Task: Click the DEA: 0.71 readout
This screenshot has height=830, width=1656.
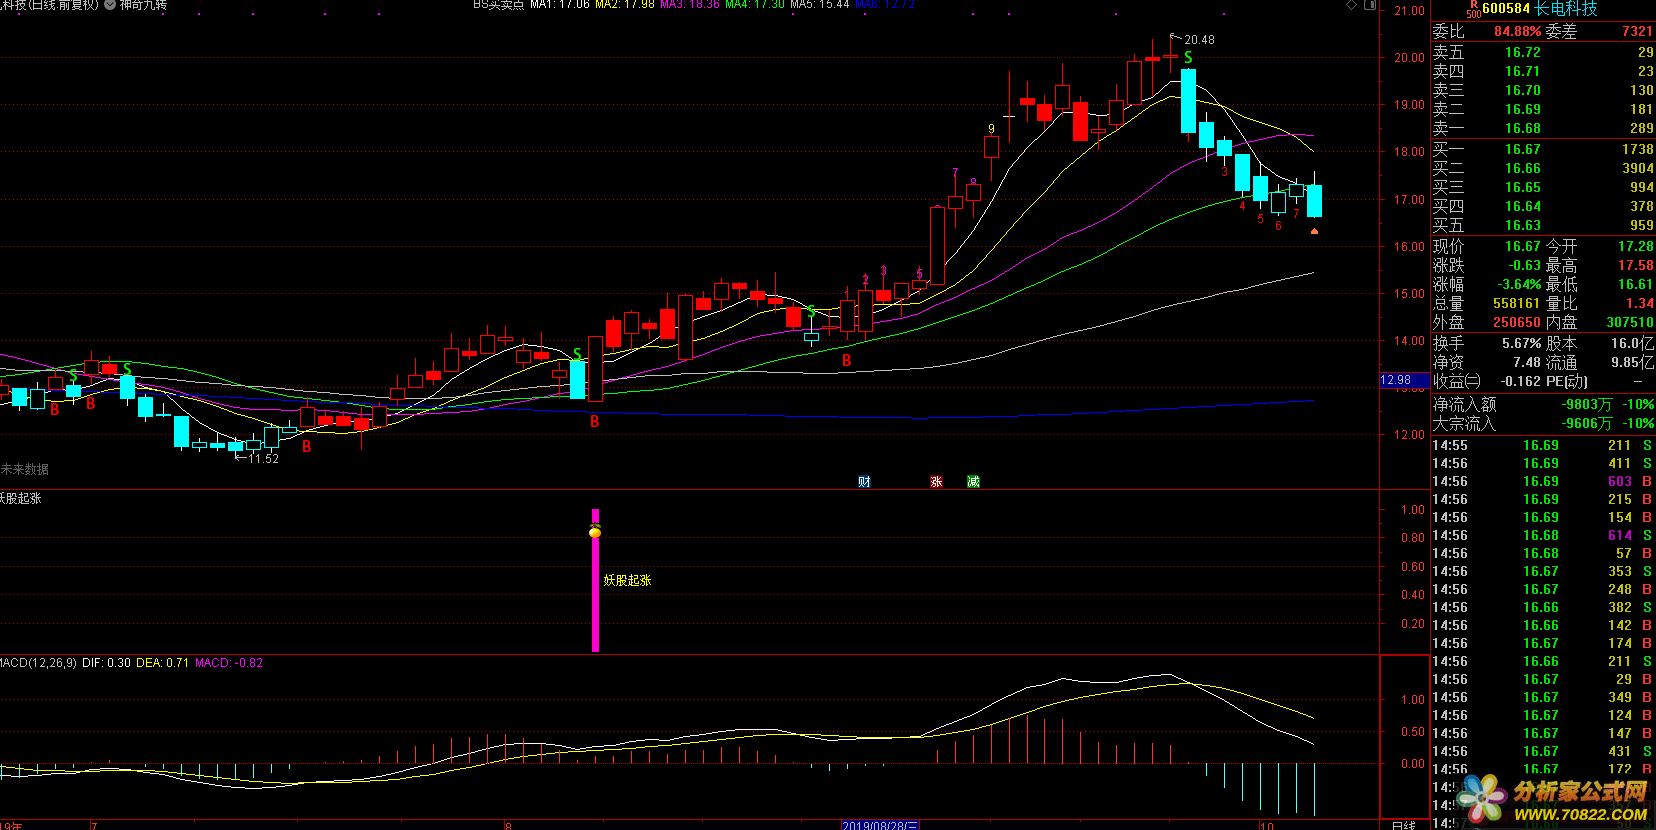Action: [x=162, y=663]
